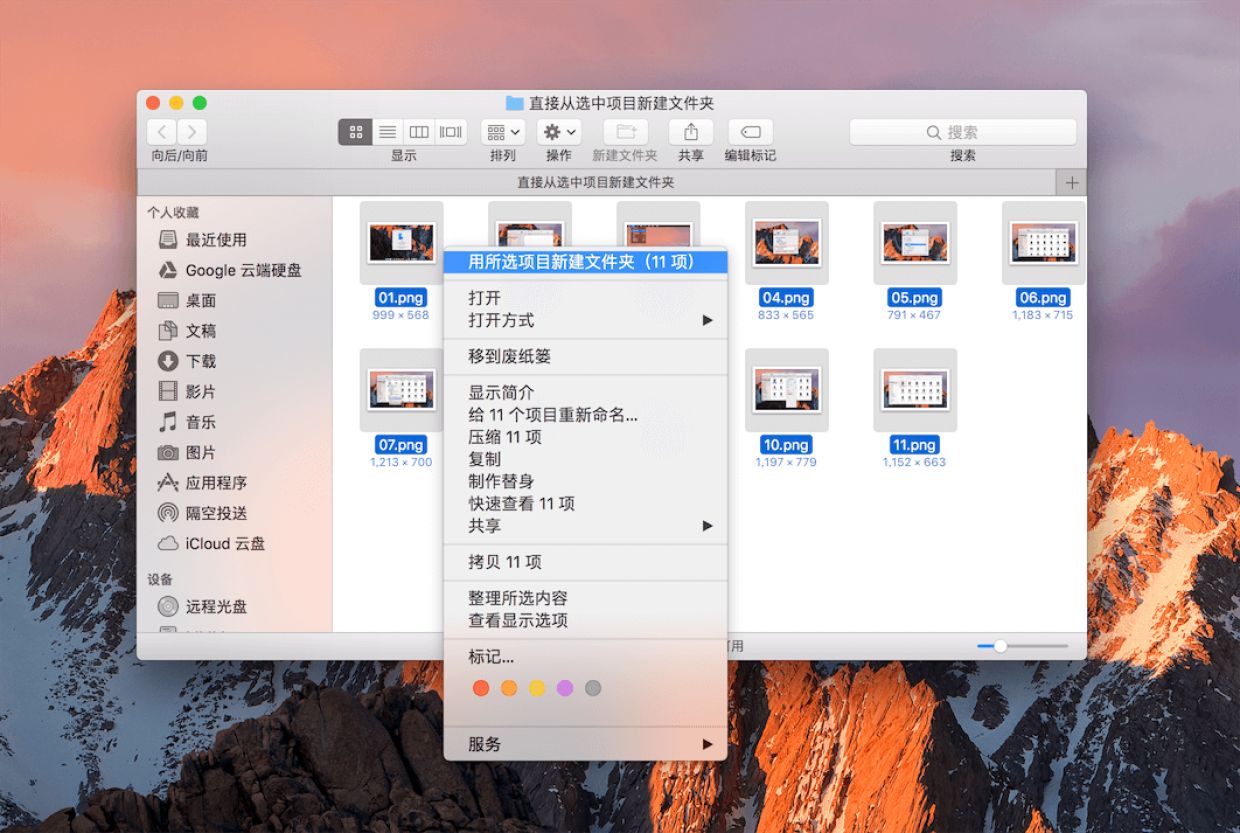Viewport: 1240px width, 833px height.
Task: Switch to icon view mode
Action: [355, 132]
